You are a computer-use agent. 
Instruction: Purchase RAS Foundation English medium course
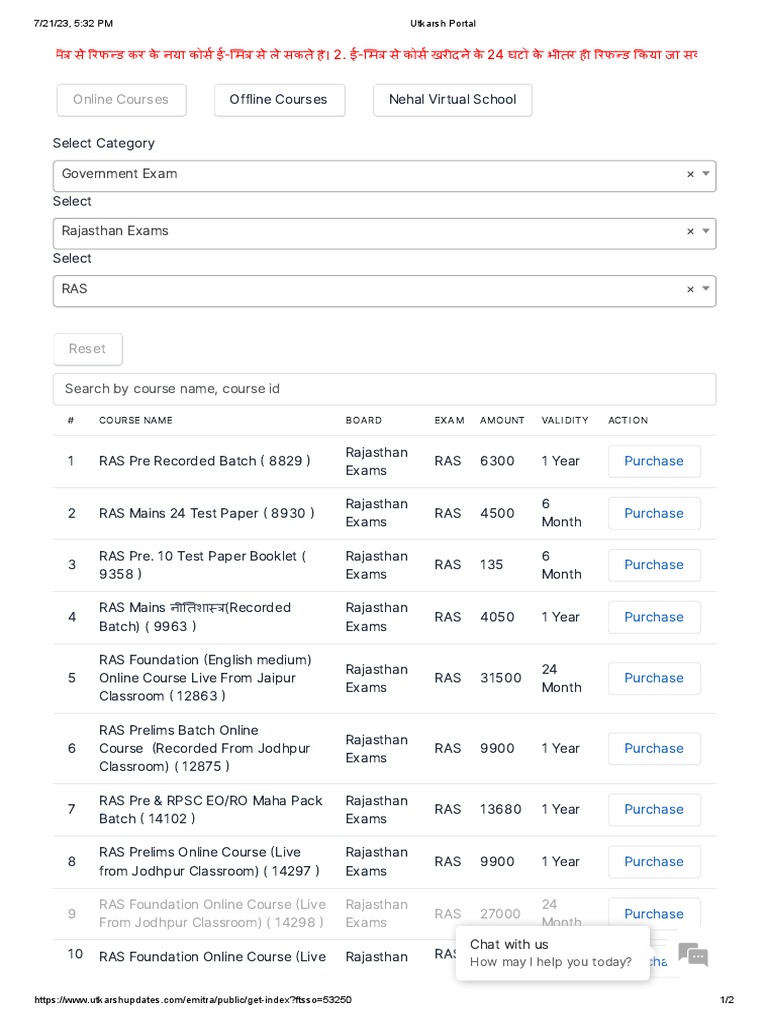tap(654, 678)
